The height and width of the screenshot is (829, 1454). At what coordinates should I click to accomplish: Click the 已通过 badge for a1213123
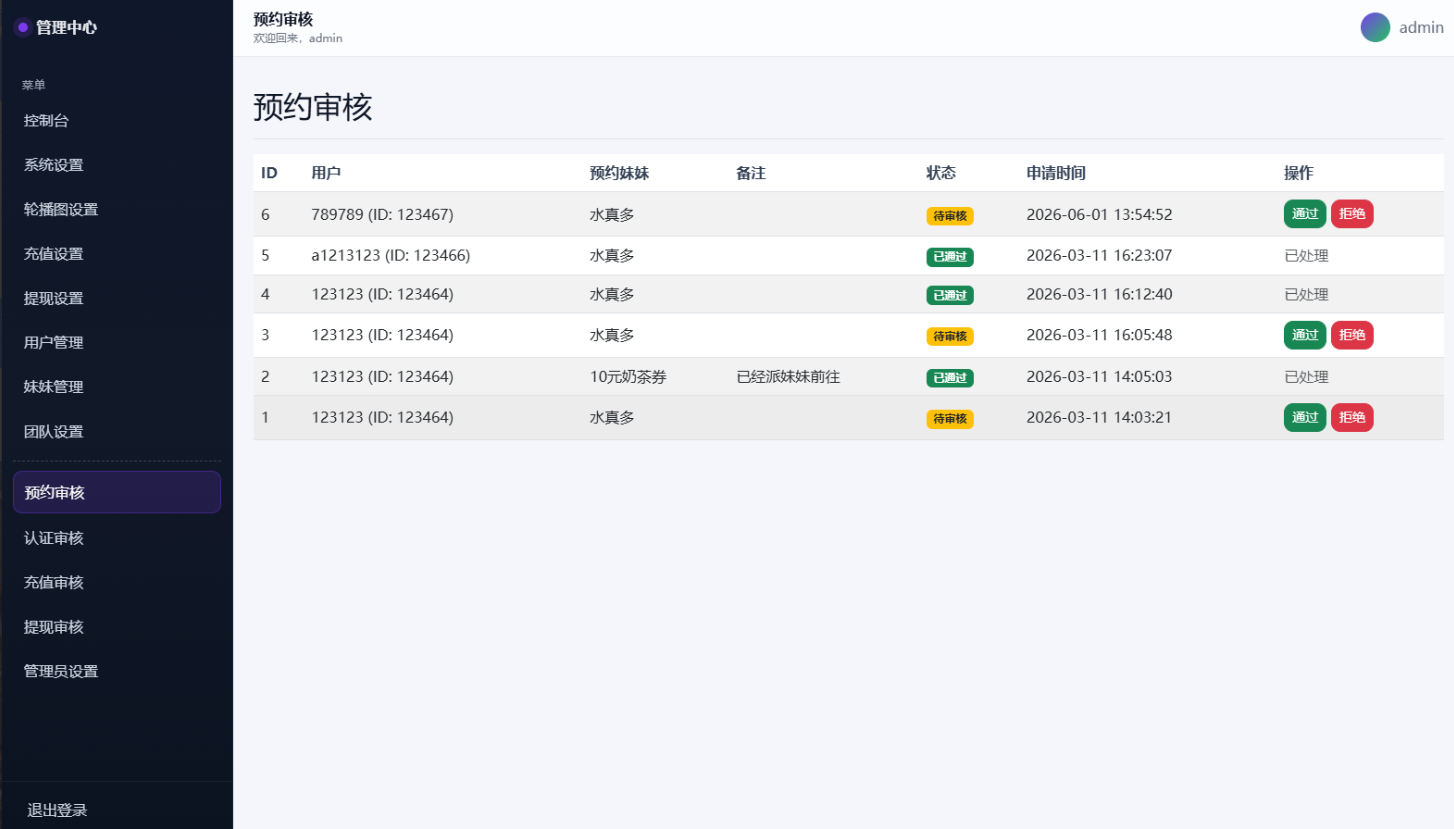(x=950, y=257)
